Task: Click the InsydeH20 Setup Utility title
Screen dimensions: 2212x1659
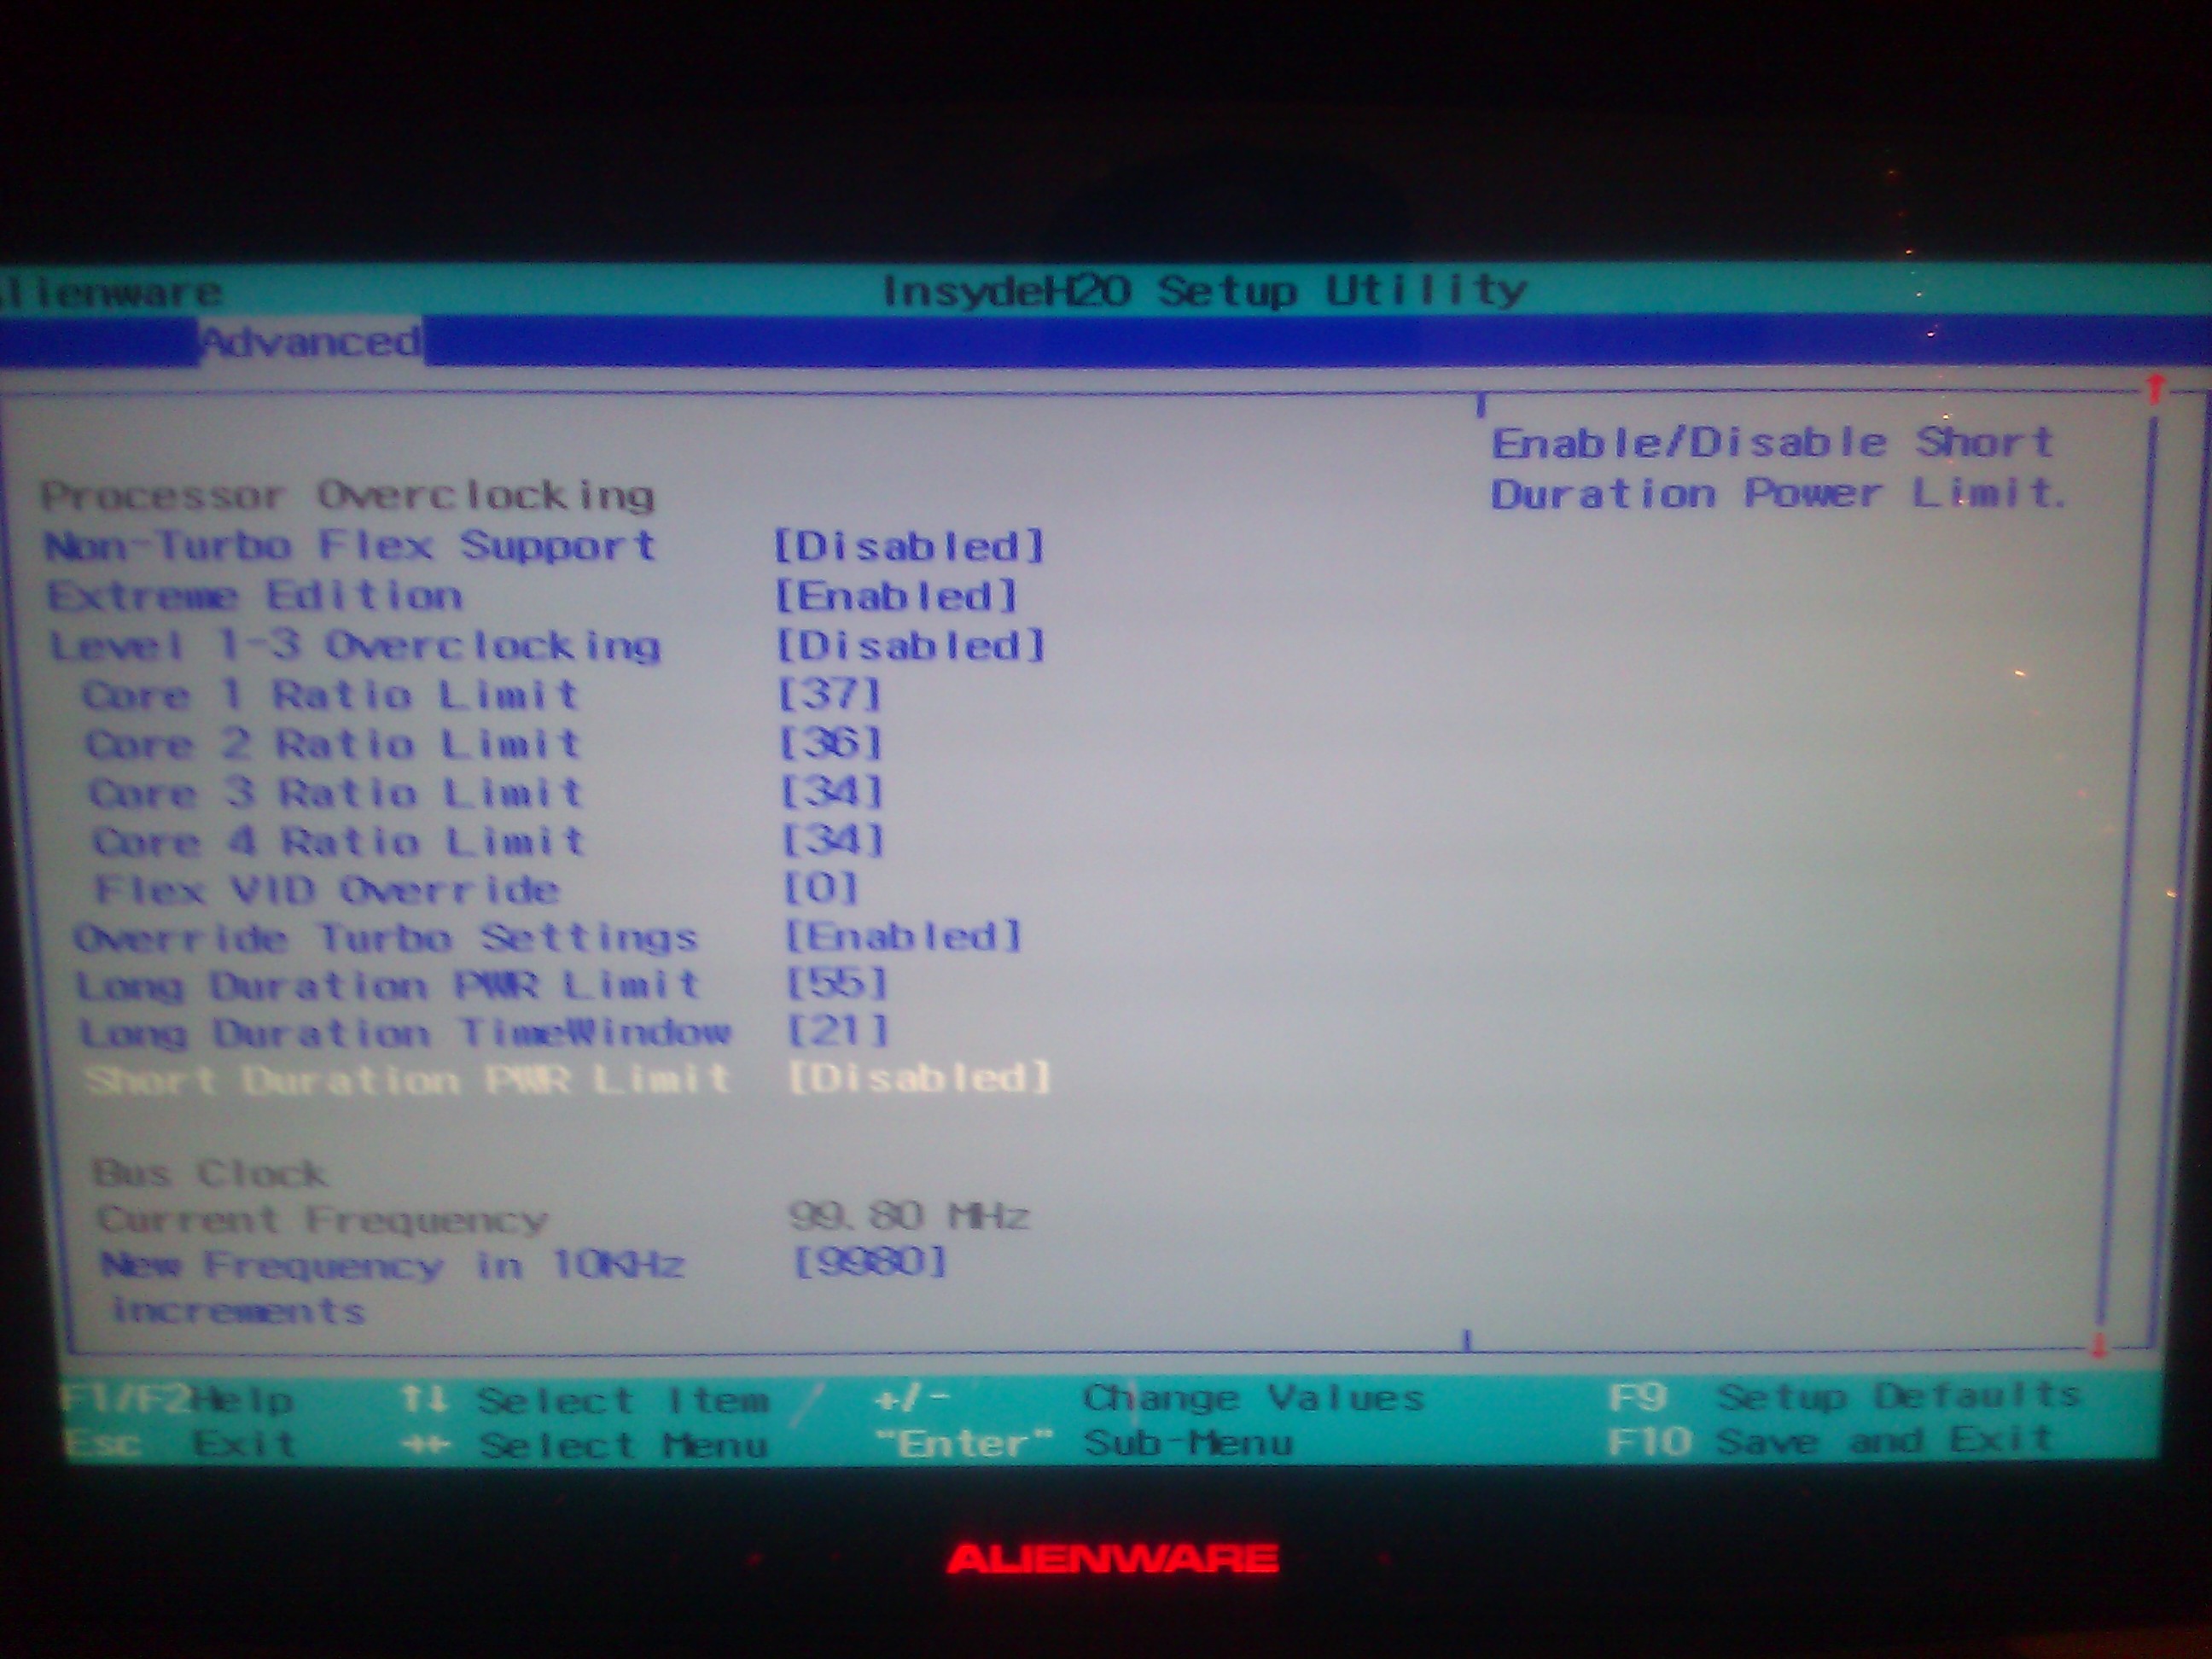Action: tap(1204, 291)
